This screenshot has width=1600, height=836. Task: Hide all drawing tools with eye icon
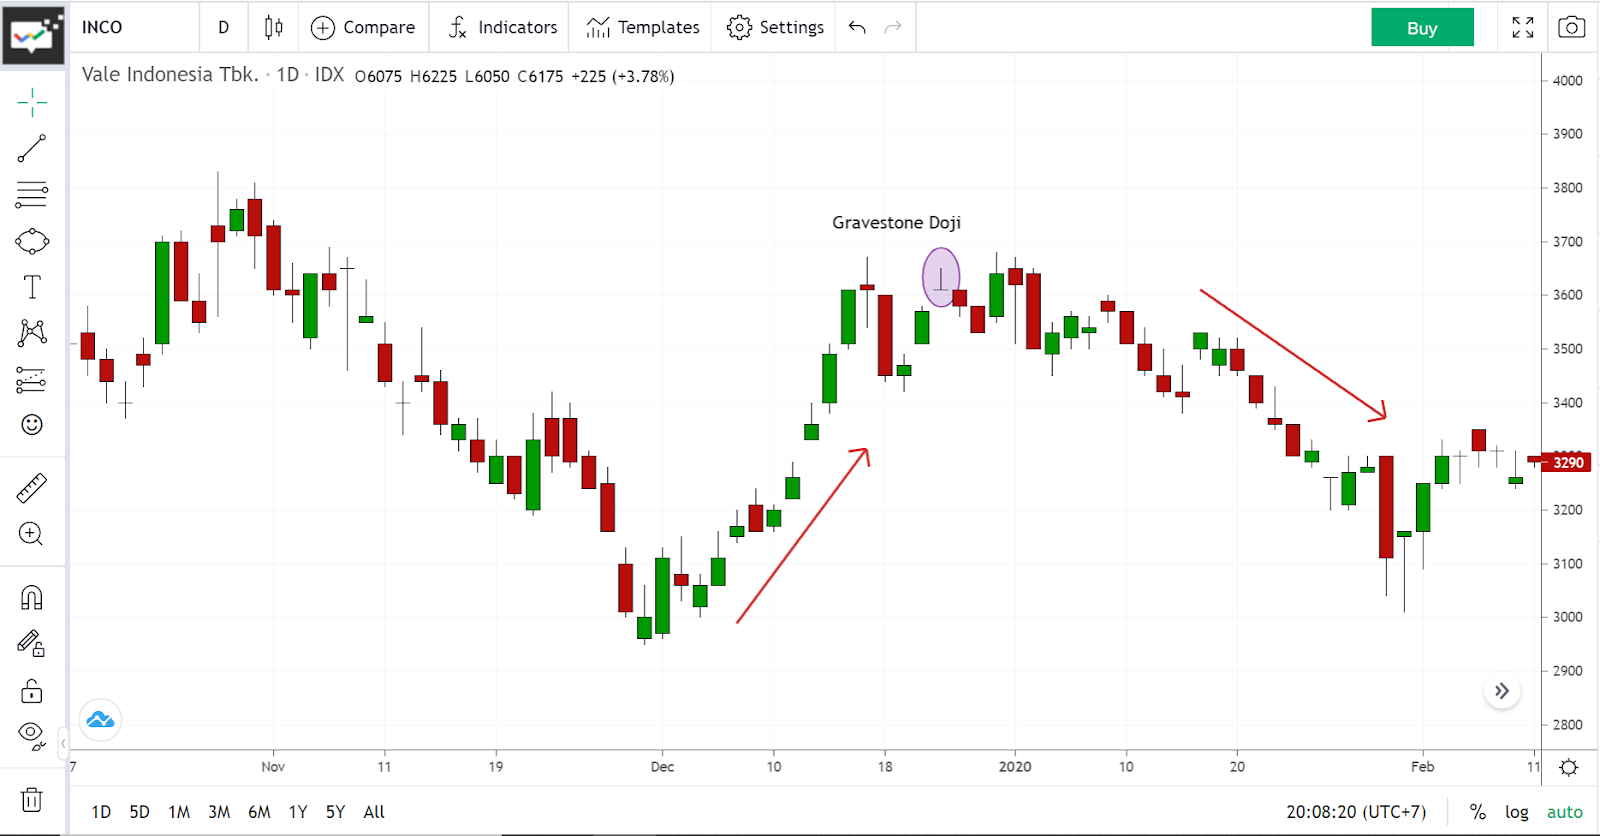[x=32, y=737]
